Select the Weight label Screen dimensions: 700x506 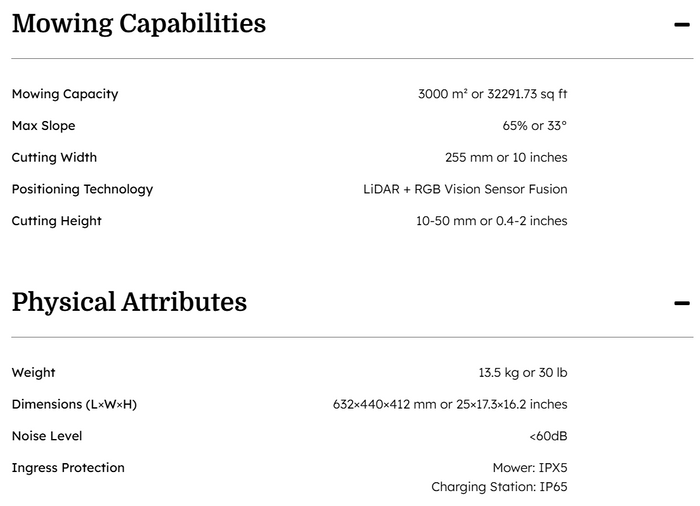33,373
